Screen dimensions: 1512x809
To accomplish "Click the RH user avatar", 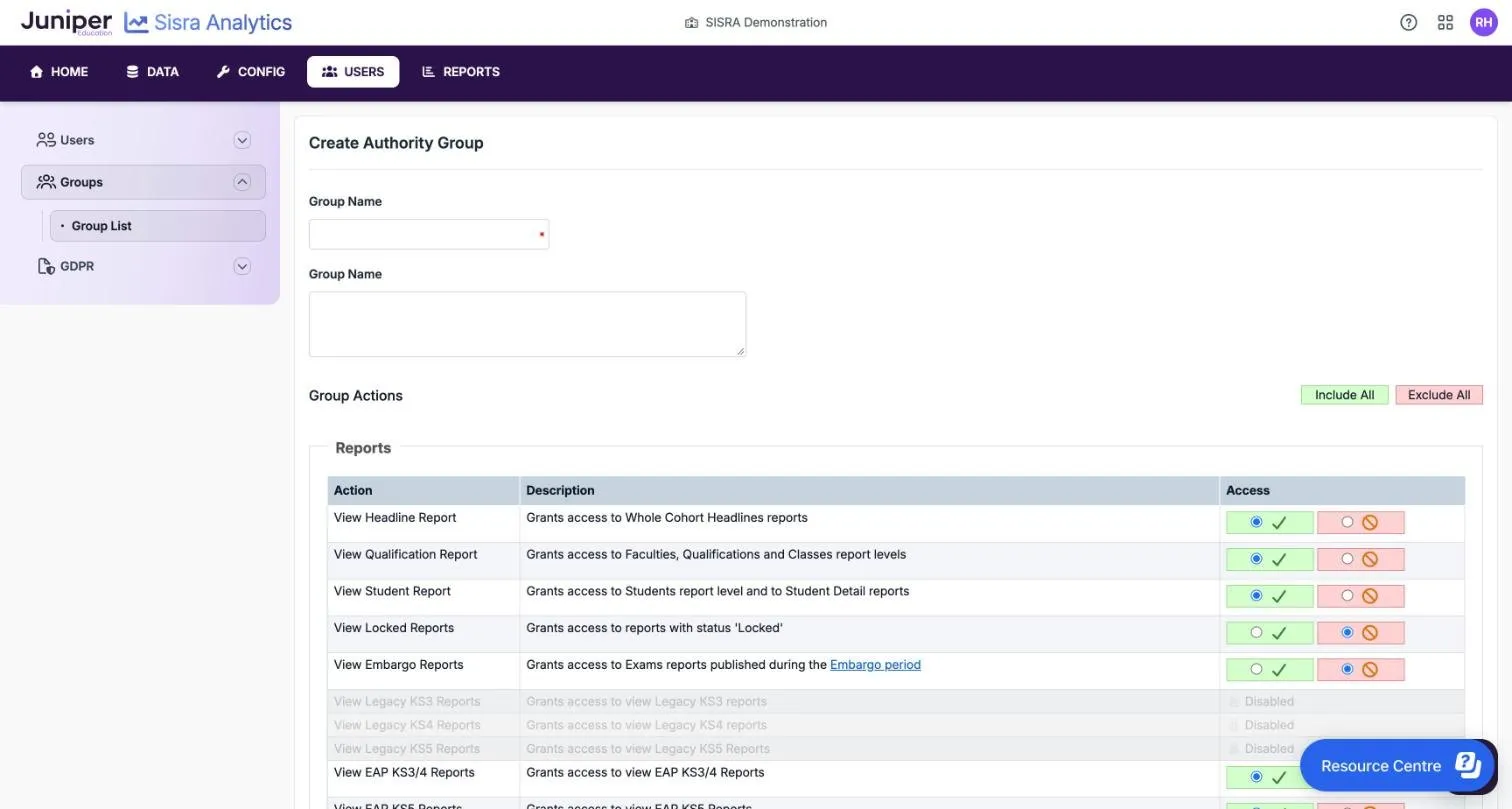I will pyautogui.click(x=1483, y=22).
